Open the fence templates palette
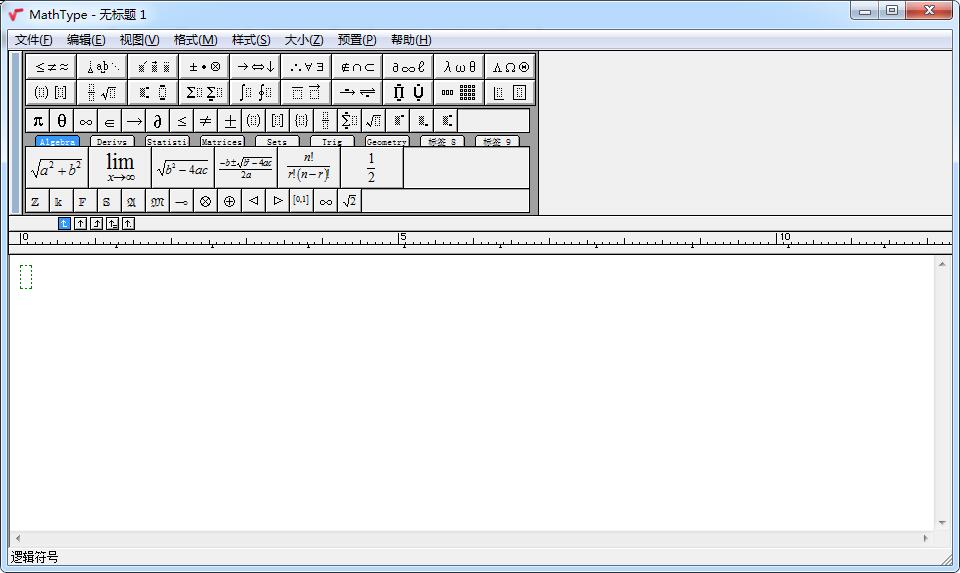960x573 pixels. coord(51,92)
